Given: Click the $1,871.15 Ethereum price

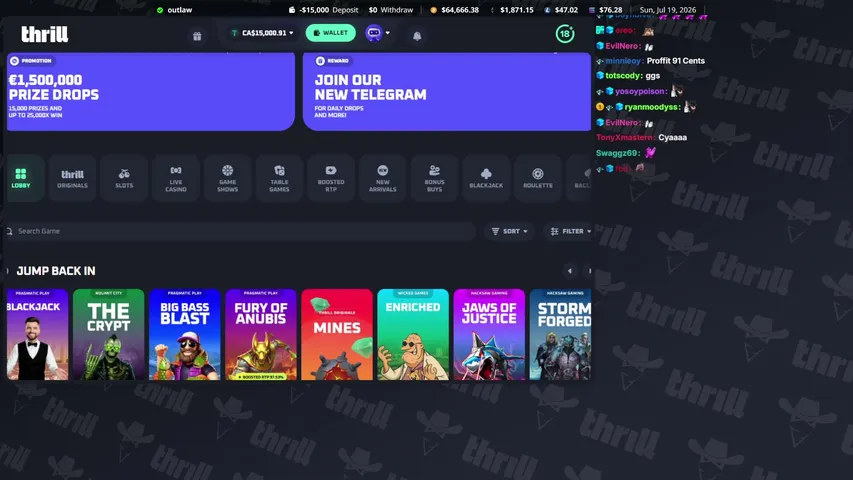Looking at the screenshot, I should (x=511, y=10).
